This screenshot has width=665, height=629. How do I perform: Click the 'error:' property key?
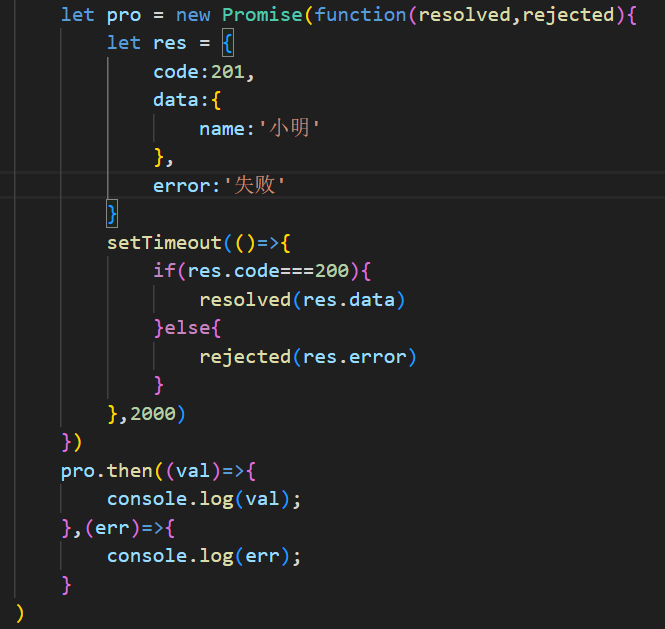187,186
